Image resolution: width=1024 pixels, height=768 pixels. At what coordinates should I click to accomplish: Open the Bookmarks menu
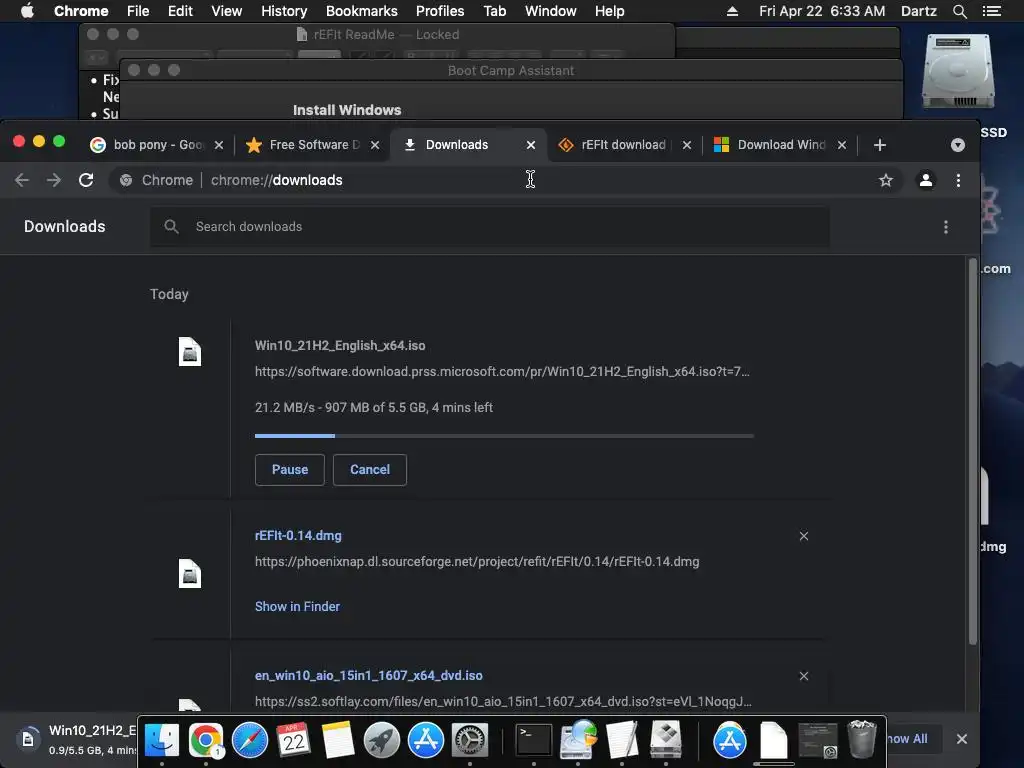[x=361, y=11]
